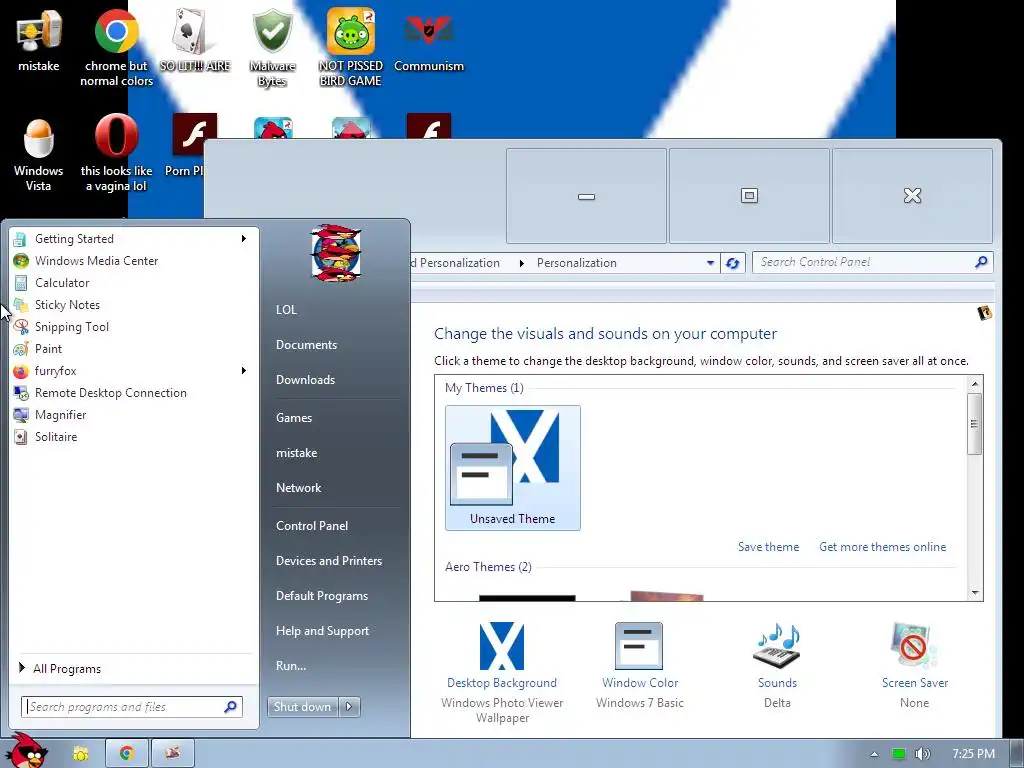Open Devices and Printers
1024x768 pixels.
click(x=328, y=561)
